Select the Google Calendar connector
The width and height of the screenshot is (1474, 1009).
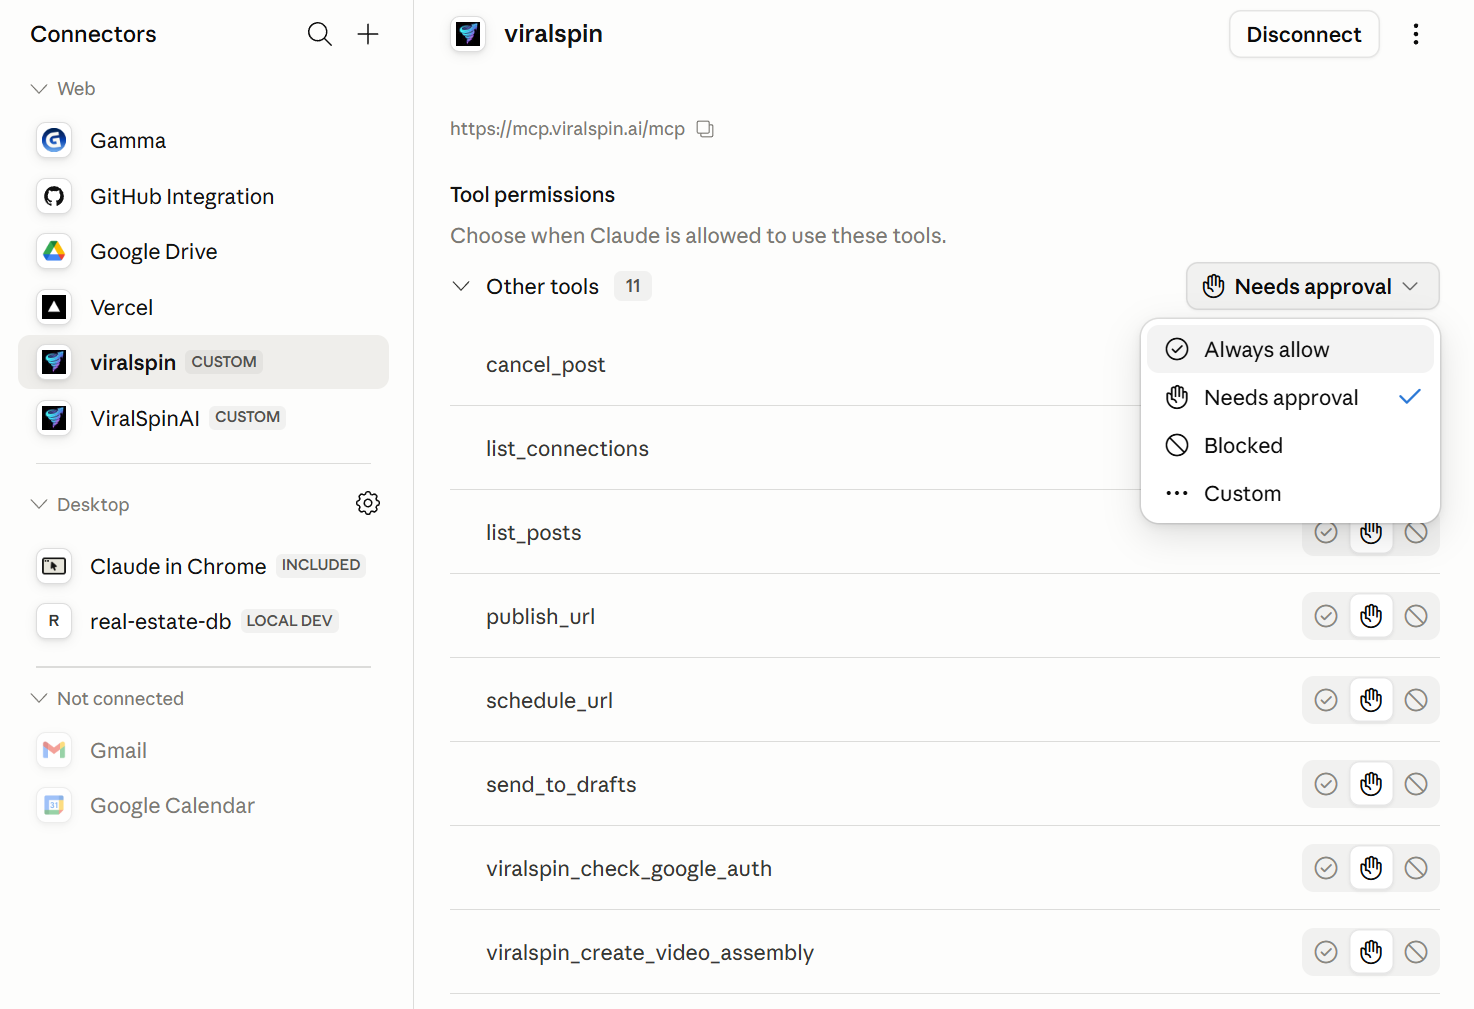pos(203,805)
